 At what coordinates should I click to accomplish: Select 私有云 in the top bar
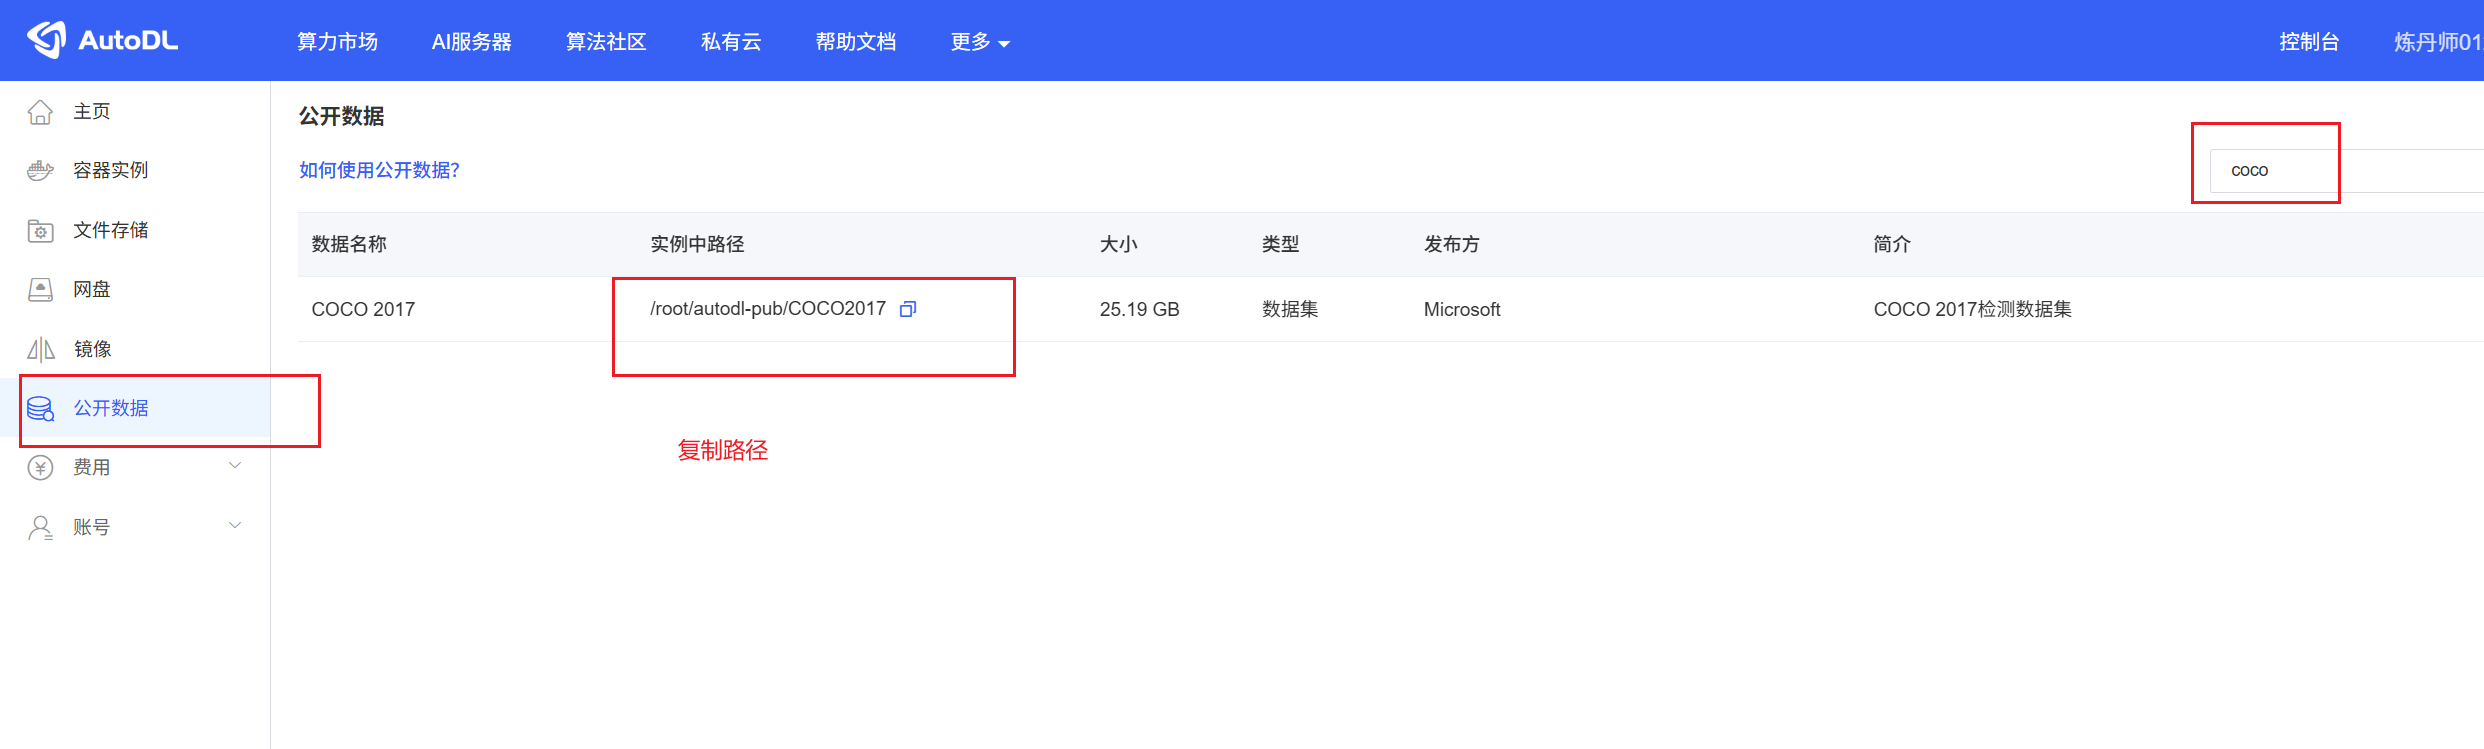click(731, 42)
